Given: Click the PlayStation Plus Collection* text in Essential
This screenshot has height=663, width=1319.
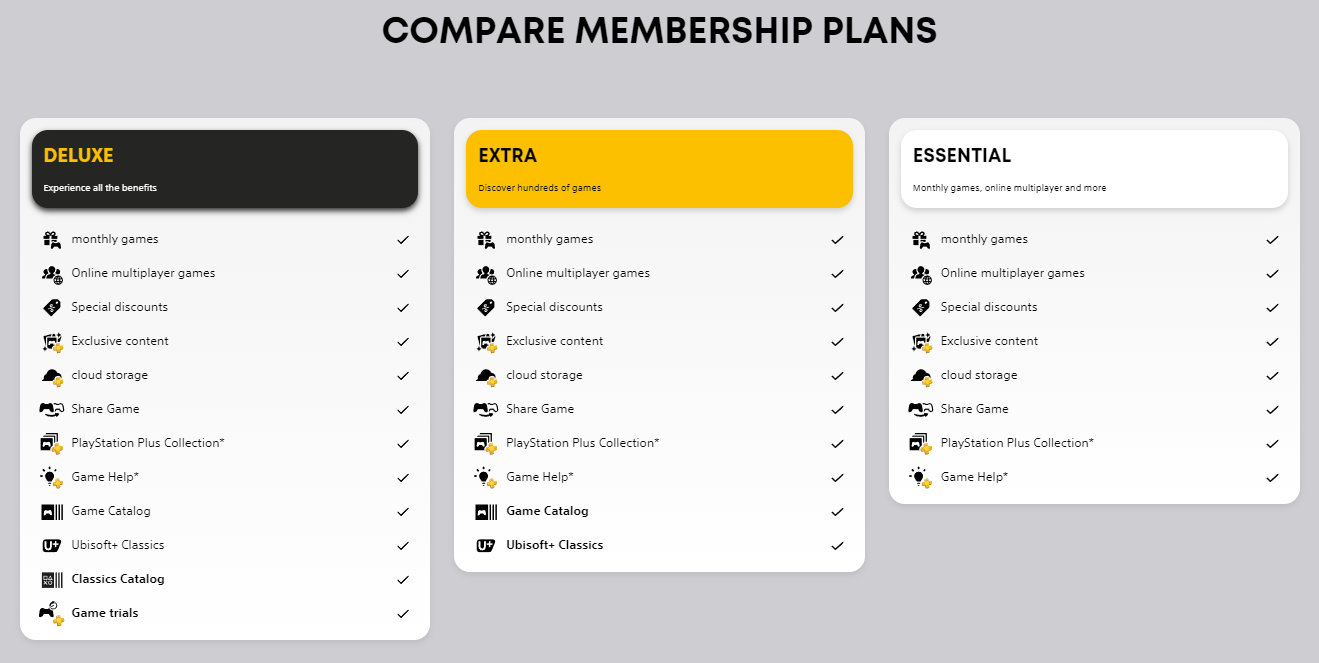Looking at the screenshot, I should (x=1017, y=443).
